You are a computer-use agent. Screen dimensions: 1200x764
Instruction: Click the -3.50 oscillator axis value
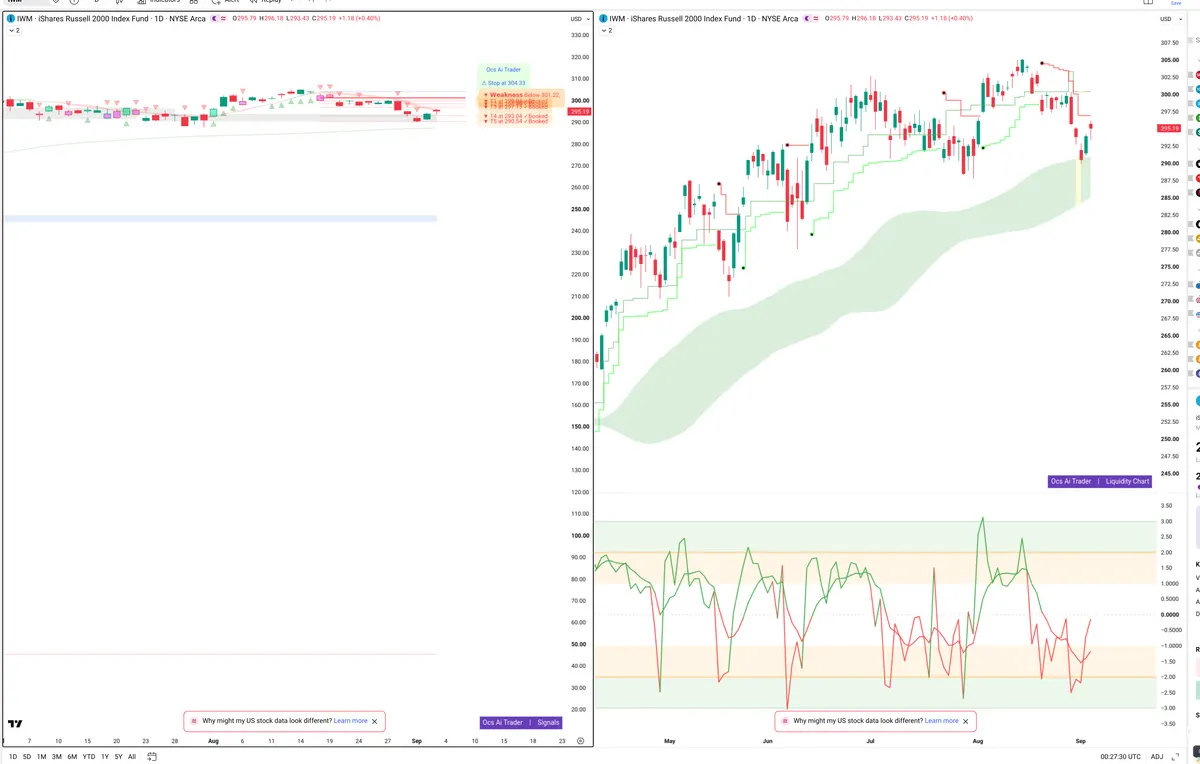point(1167,723)
